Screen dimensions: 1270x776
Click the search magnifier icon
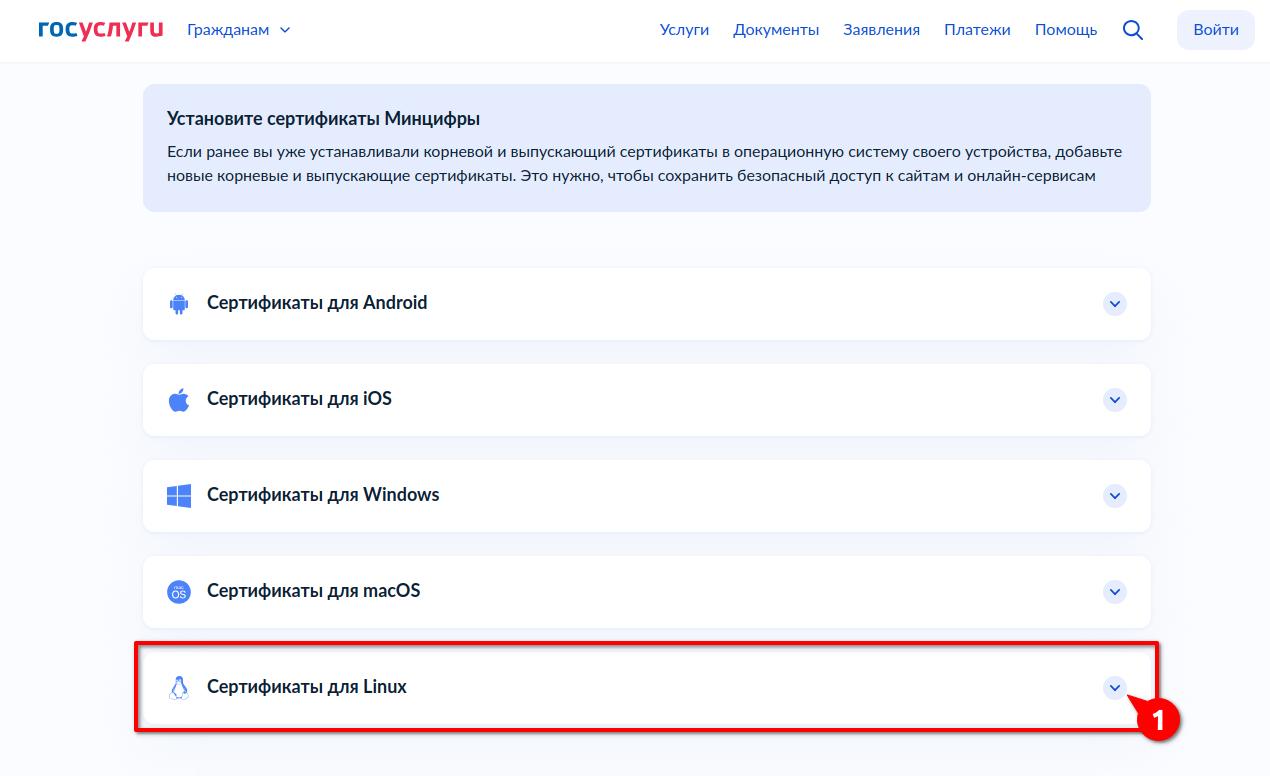[x=1133, y=30]
